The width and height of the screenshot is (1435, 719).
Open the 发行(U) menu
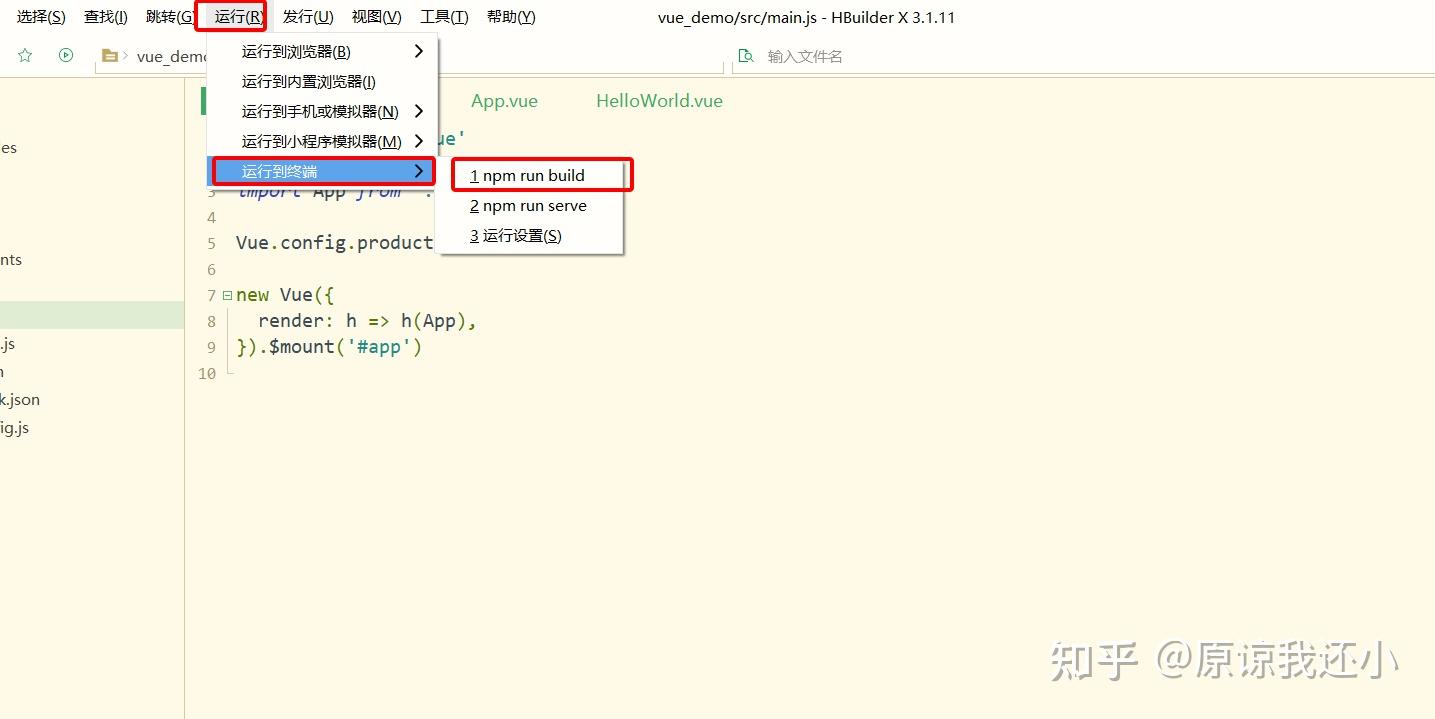pyautogui.click(x=308, y=17)
